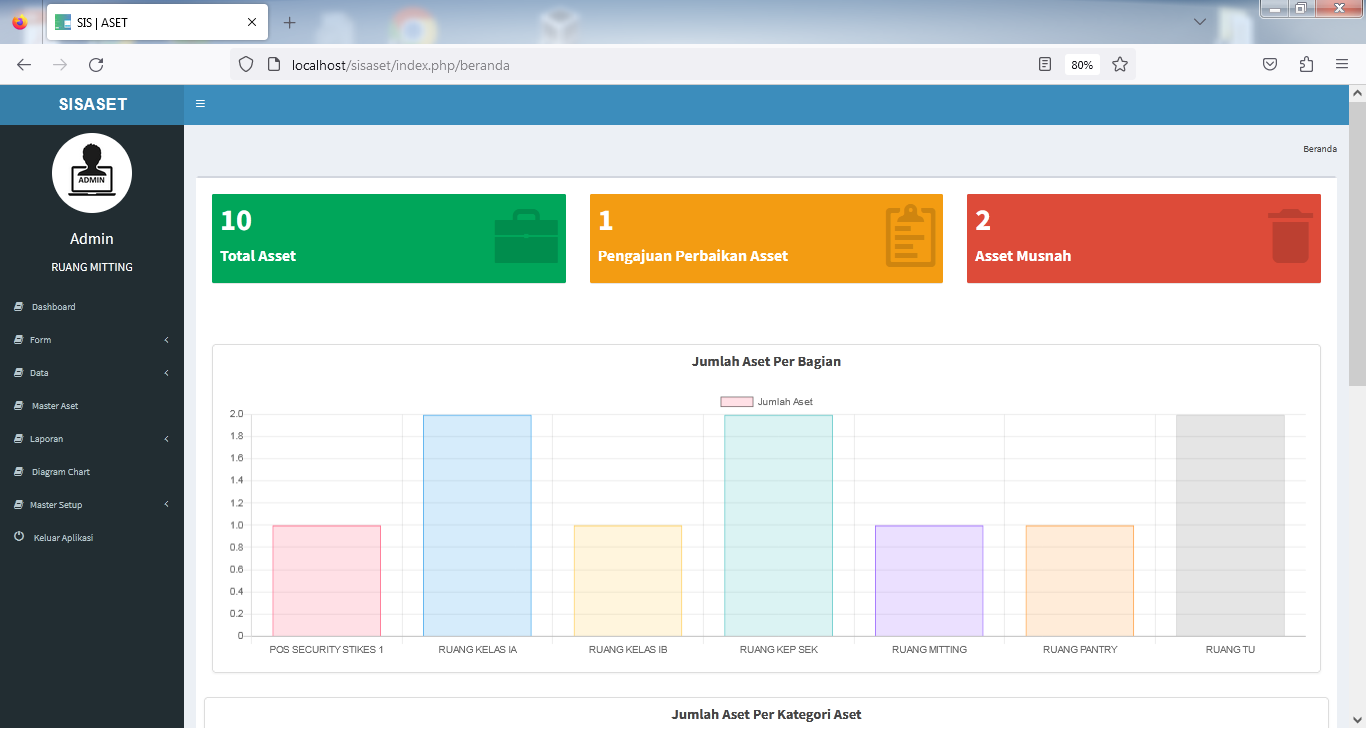
Task: Click the clipboard icon on Pengajuan Perbaikan card
Action: pos(910,236)
